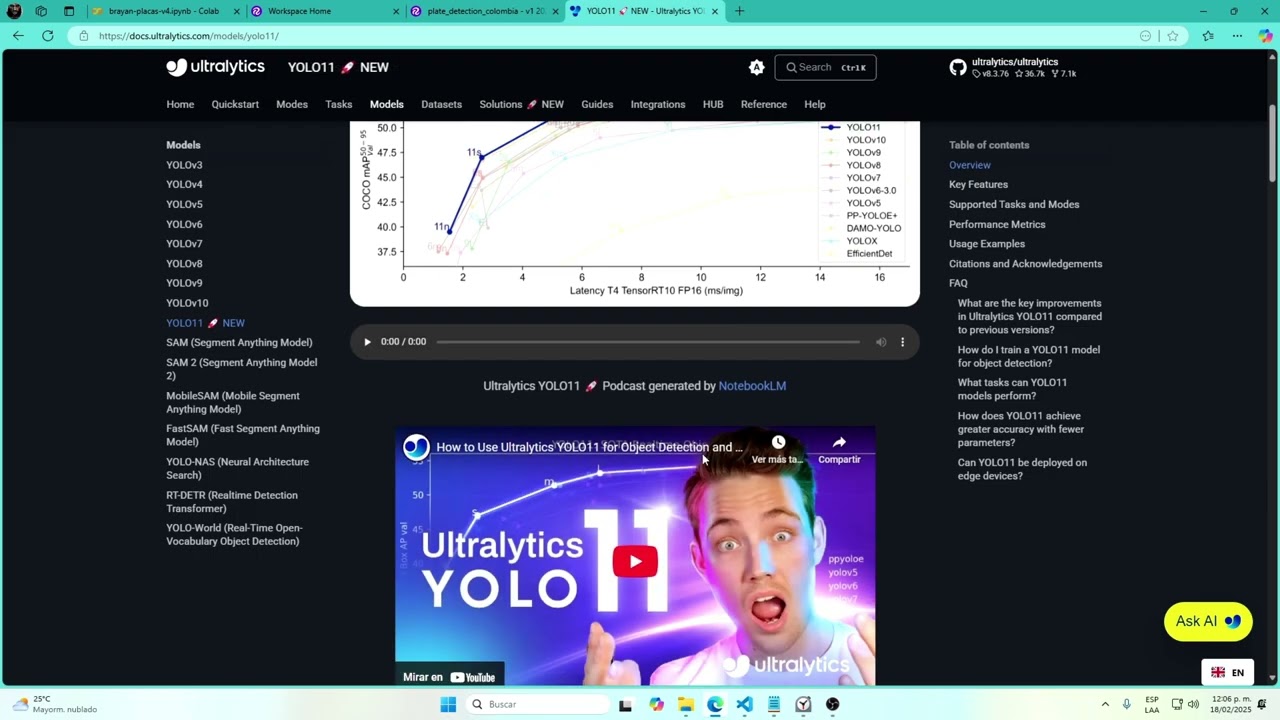Screen dimensions: 1280x720
Task: Click the Ultralytics logo in header
Action: pos(215,67)
